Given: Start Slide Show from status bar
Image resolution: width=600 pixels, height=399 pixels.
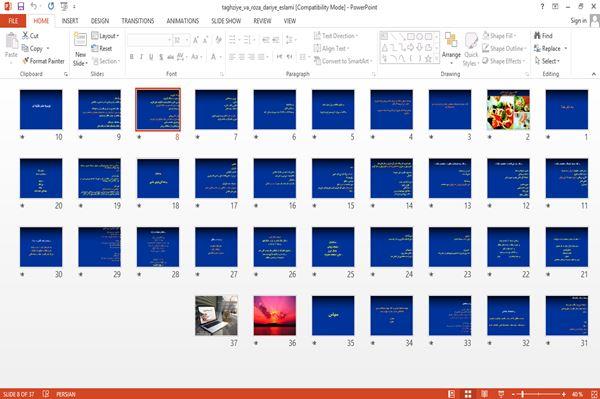Looking at the screenshot, I should coord(501,394).
